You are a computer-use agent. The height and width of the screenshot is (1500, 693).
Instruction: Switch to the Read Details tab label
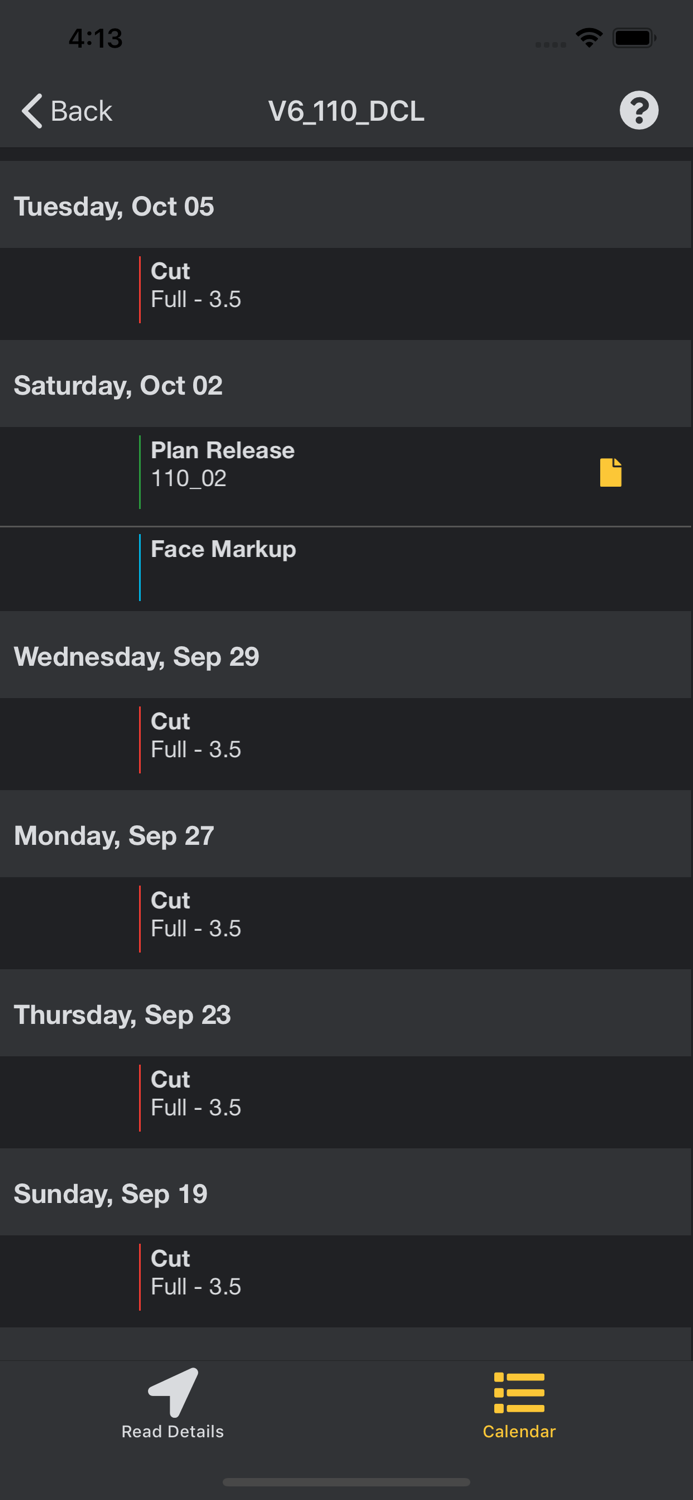tap(173, 1431)
